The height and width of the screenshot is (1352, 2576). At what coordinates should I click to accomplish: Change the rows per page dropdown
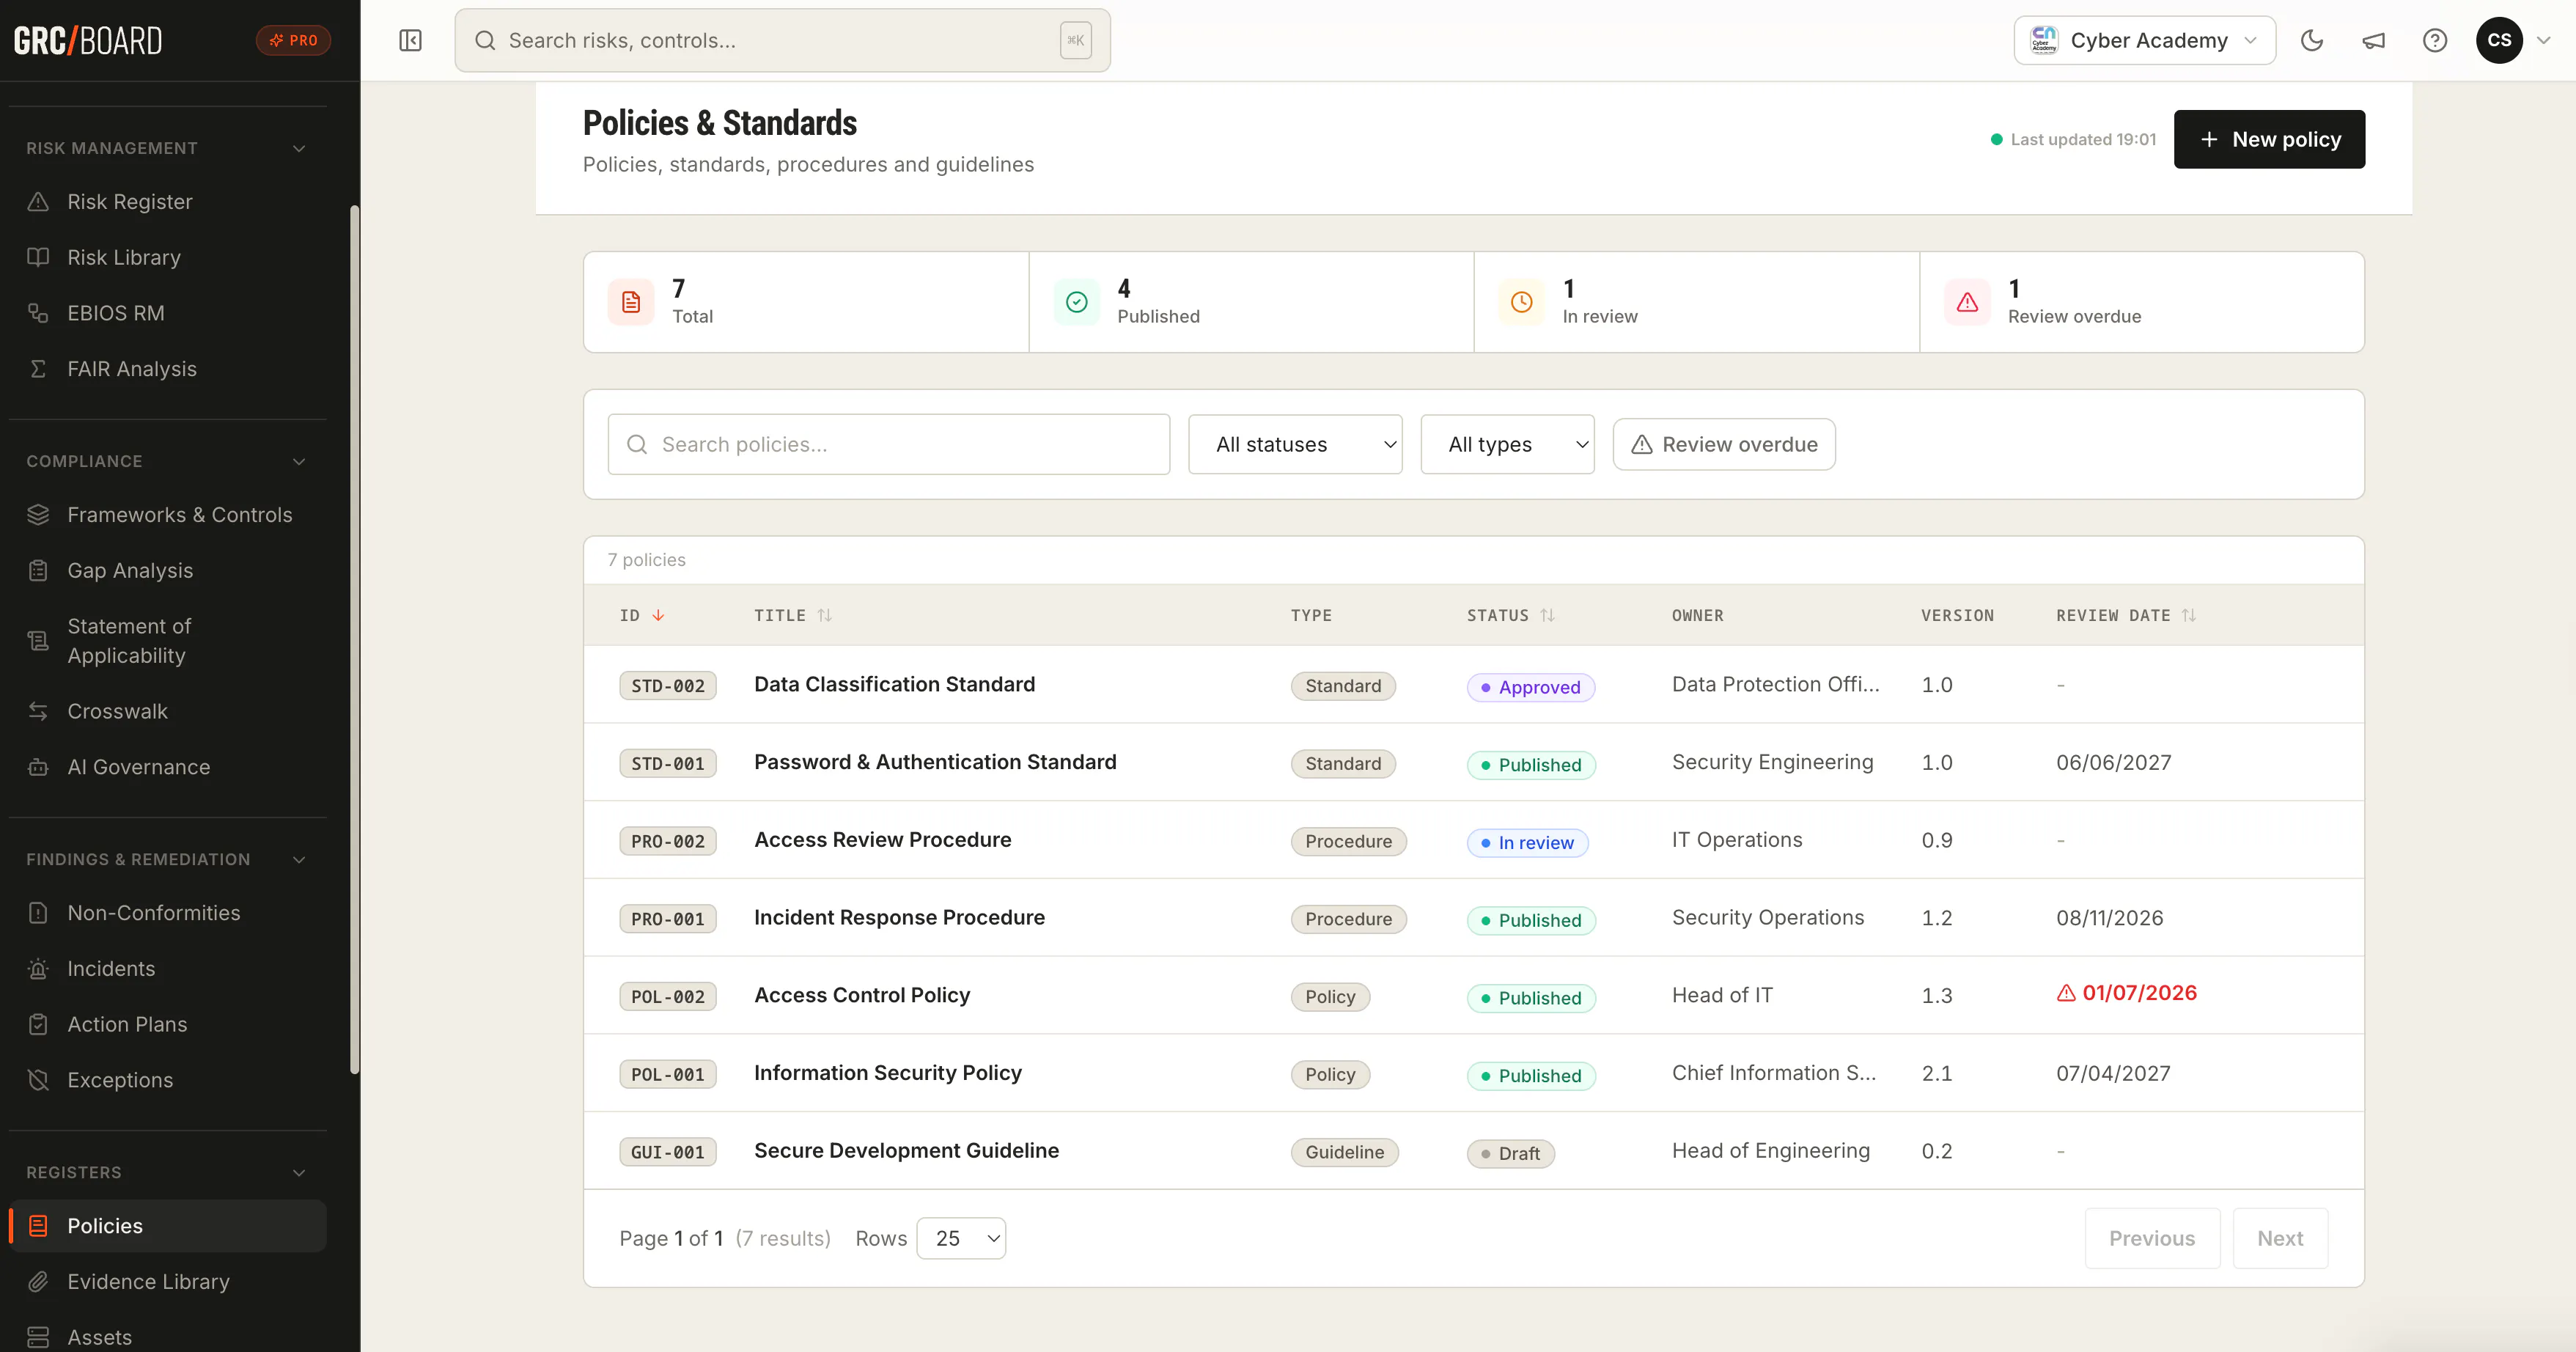point(961,1238)
